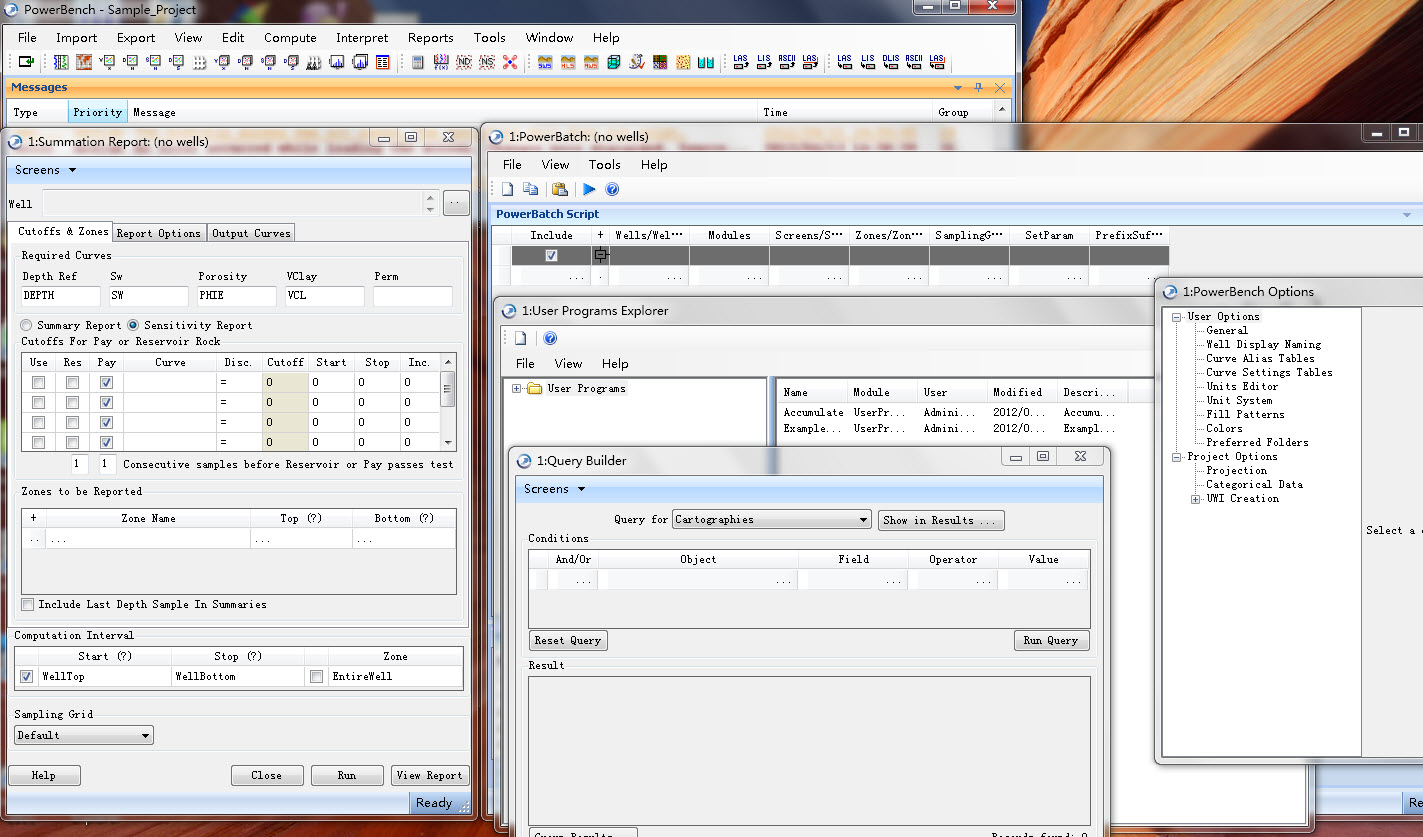
Task: Click the help icon in PowerBatch toolbar
Action: 613,189
